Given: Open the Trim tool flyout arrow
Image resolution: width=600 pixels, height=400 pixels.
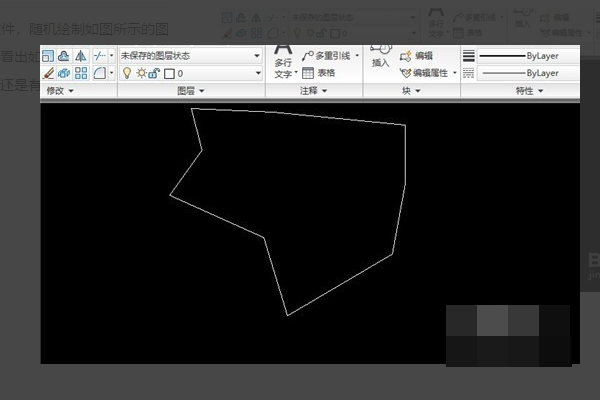Looking at the screenshot, I should click(x=112, y=56).
